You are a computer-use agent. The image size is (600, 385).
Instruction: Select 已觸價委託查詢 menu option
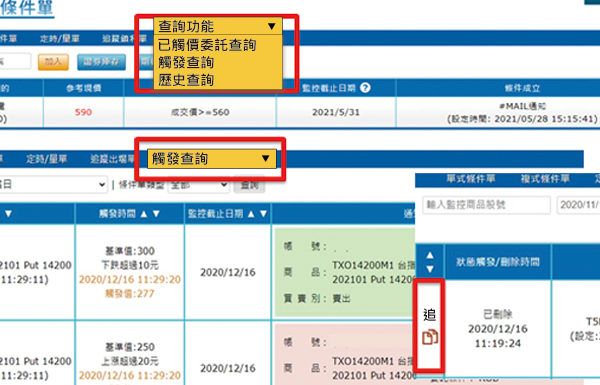coord(207,45)
